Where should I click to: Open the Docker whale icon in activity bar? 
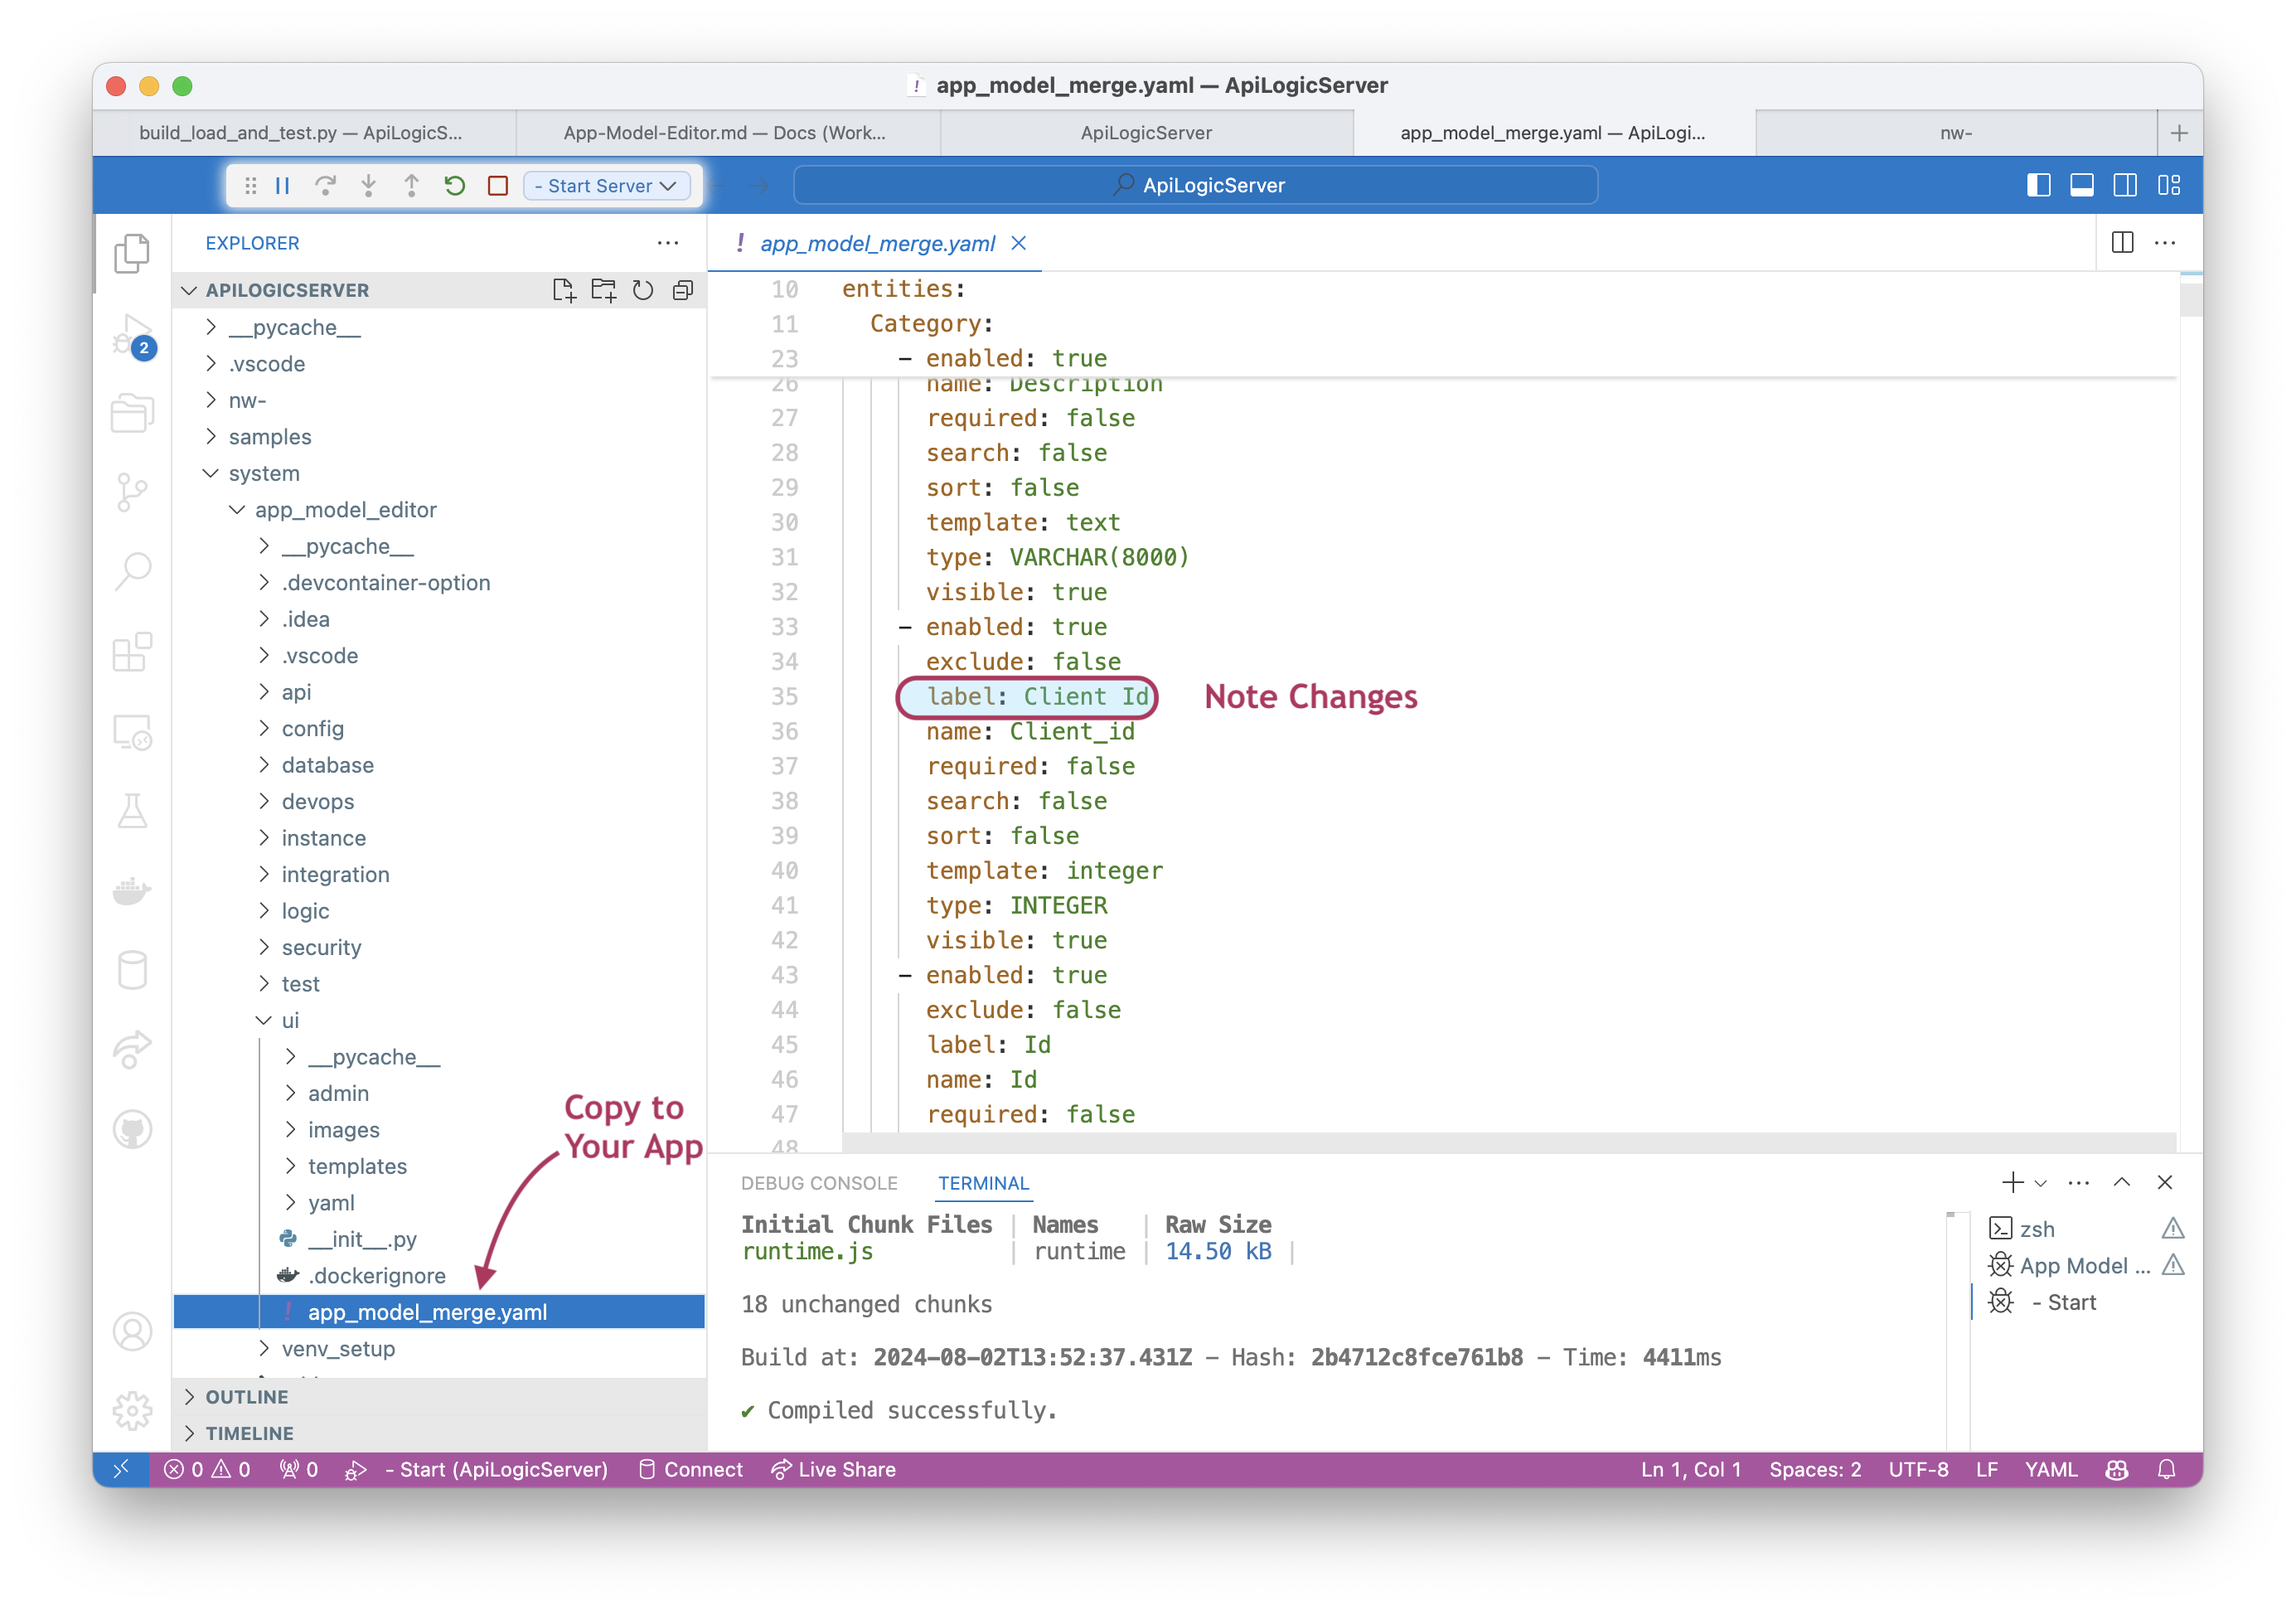coord(132,891)
